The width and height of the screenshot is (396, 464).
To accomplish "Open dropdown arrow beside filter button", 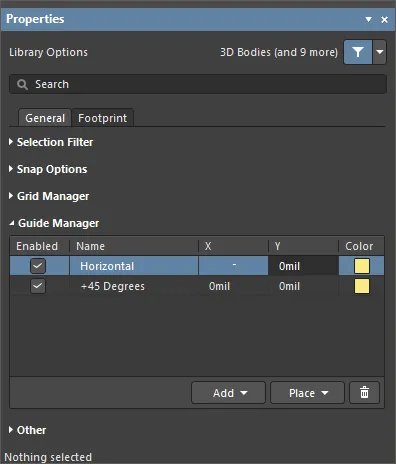I will pos(380,52).
